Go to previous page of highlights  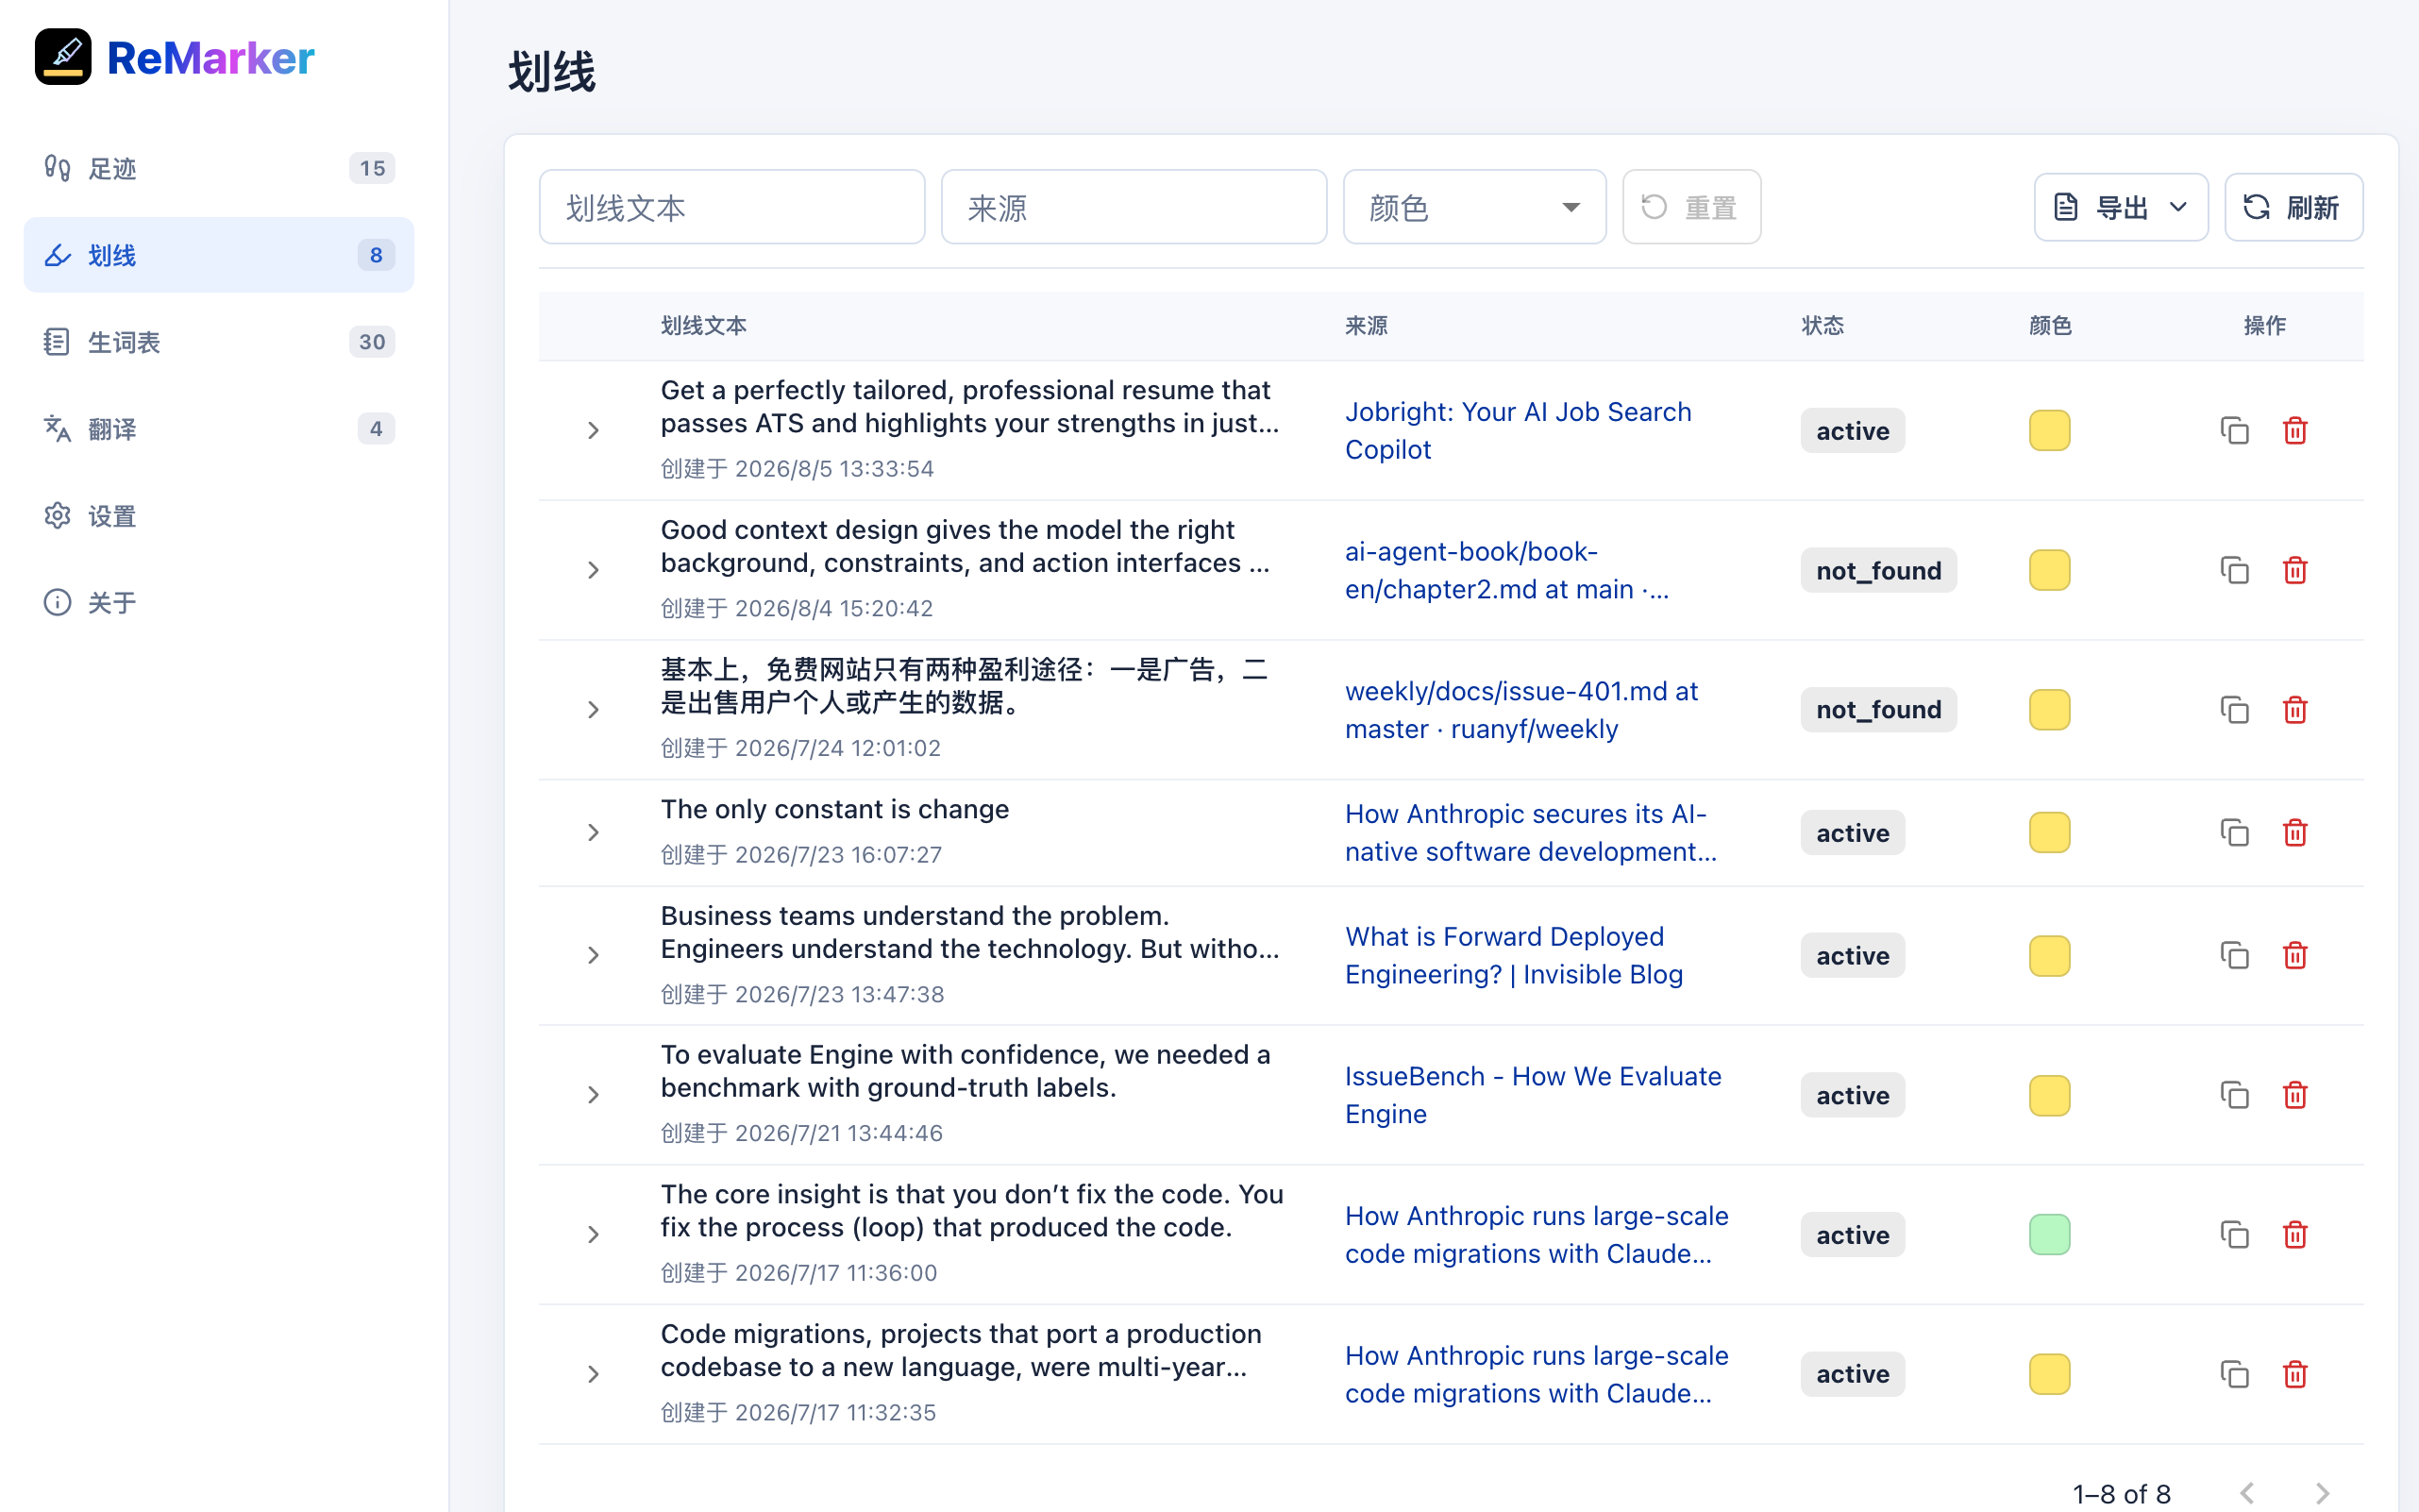point(2247,1494)
